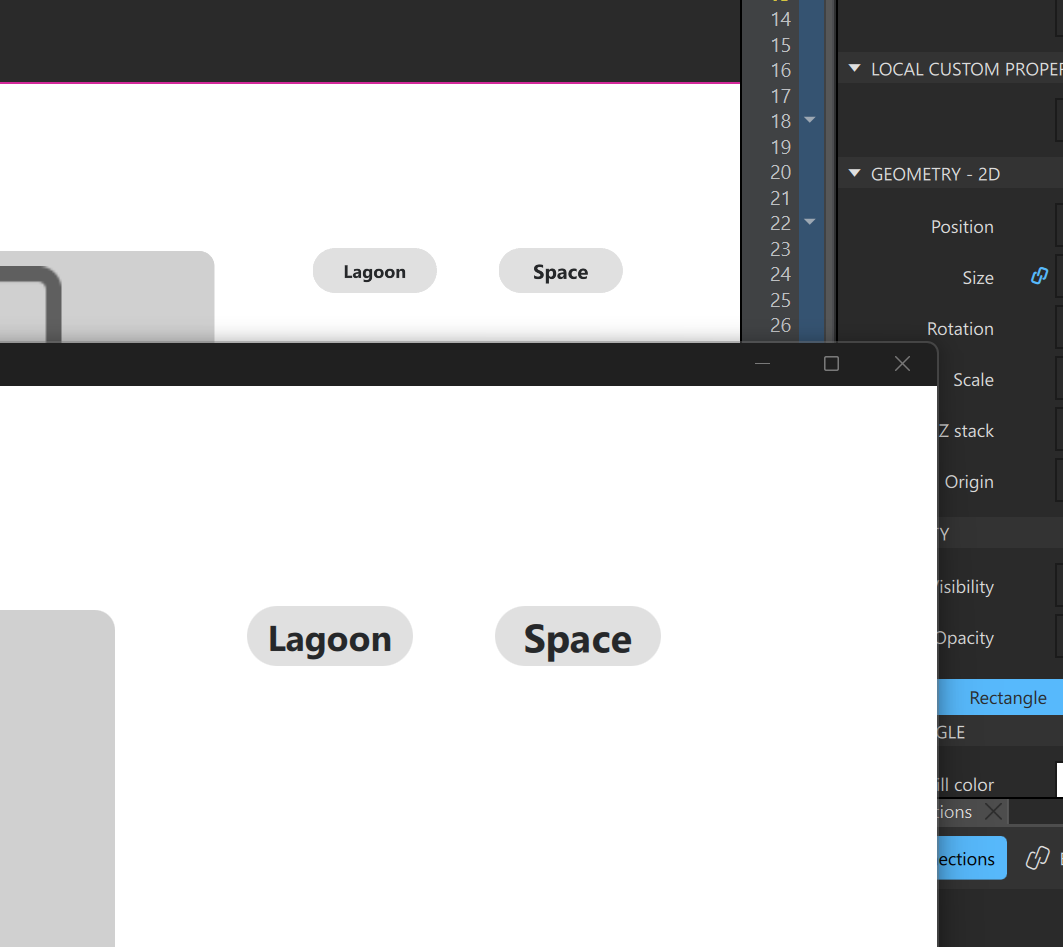Collapse the GEOMETRY - 2D section

(854, 174)
